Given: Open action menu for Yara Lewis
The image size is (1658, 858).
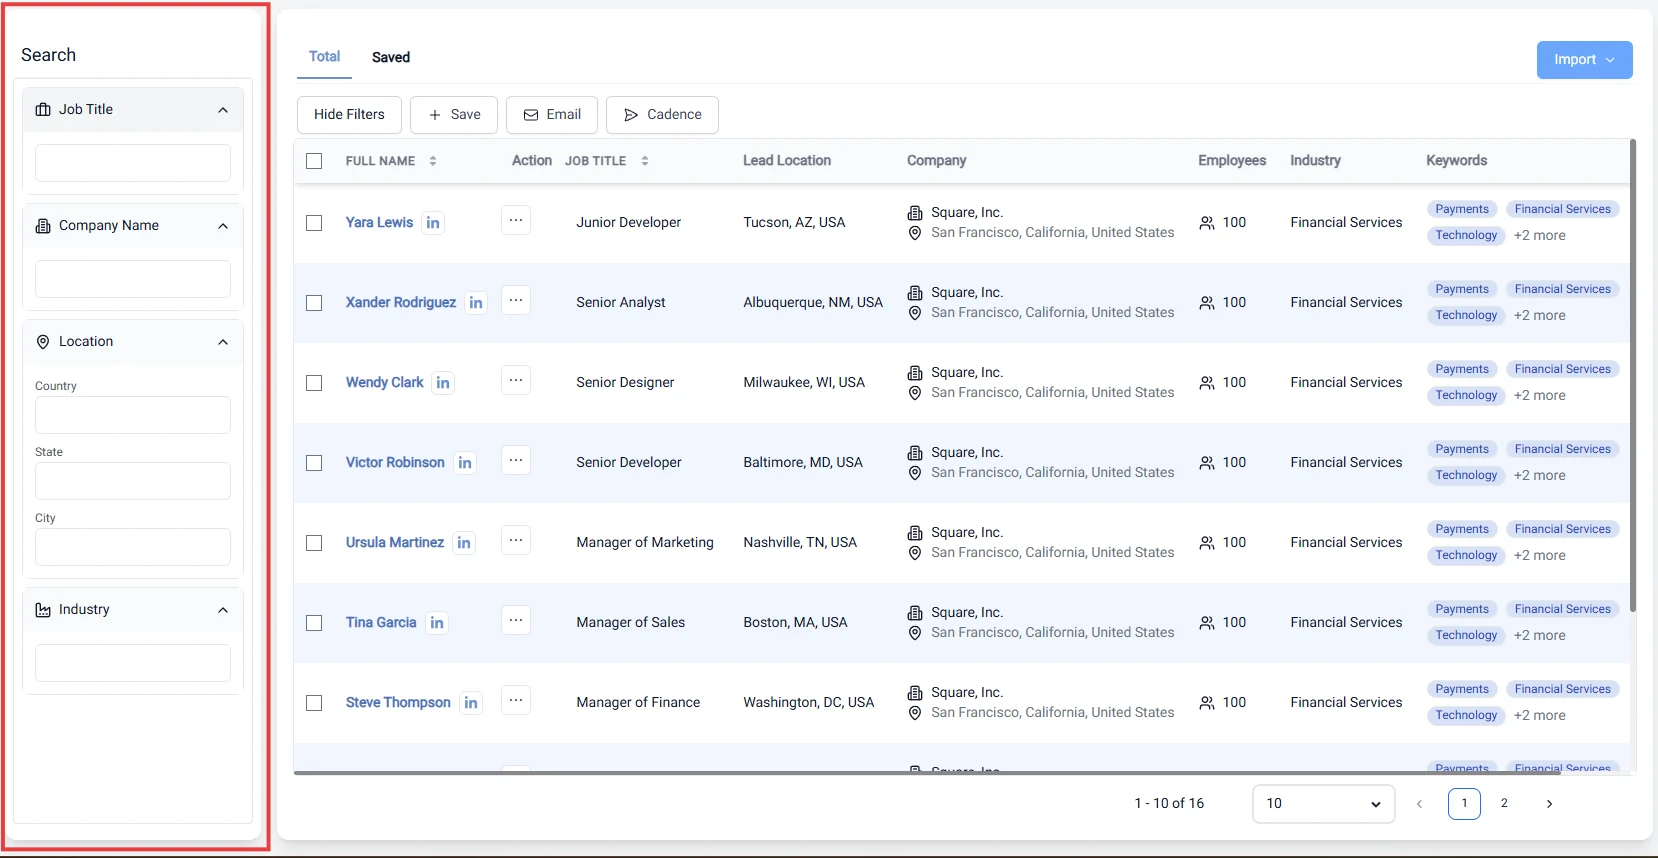Looking at the screenshot, I should point(516,220).
